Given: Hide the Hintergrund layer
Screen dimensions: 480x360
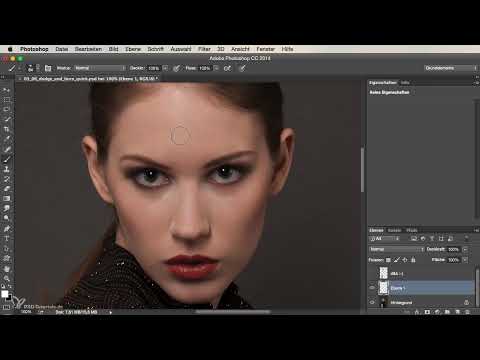Looking at the screenshot, I should click(x=372, y=302).
